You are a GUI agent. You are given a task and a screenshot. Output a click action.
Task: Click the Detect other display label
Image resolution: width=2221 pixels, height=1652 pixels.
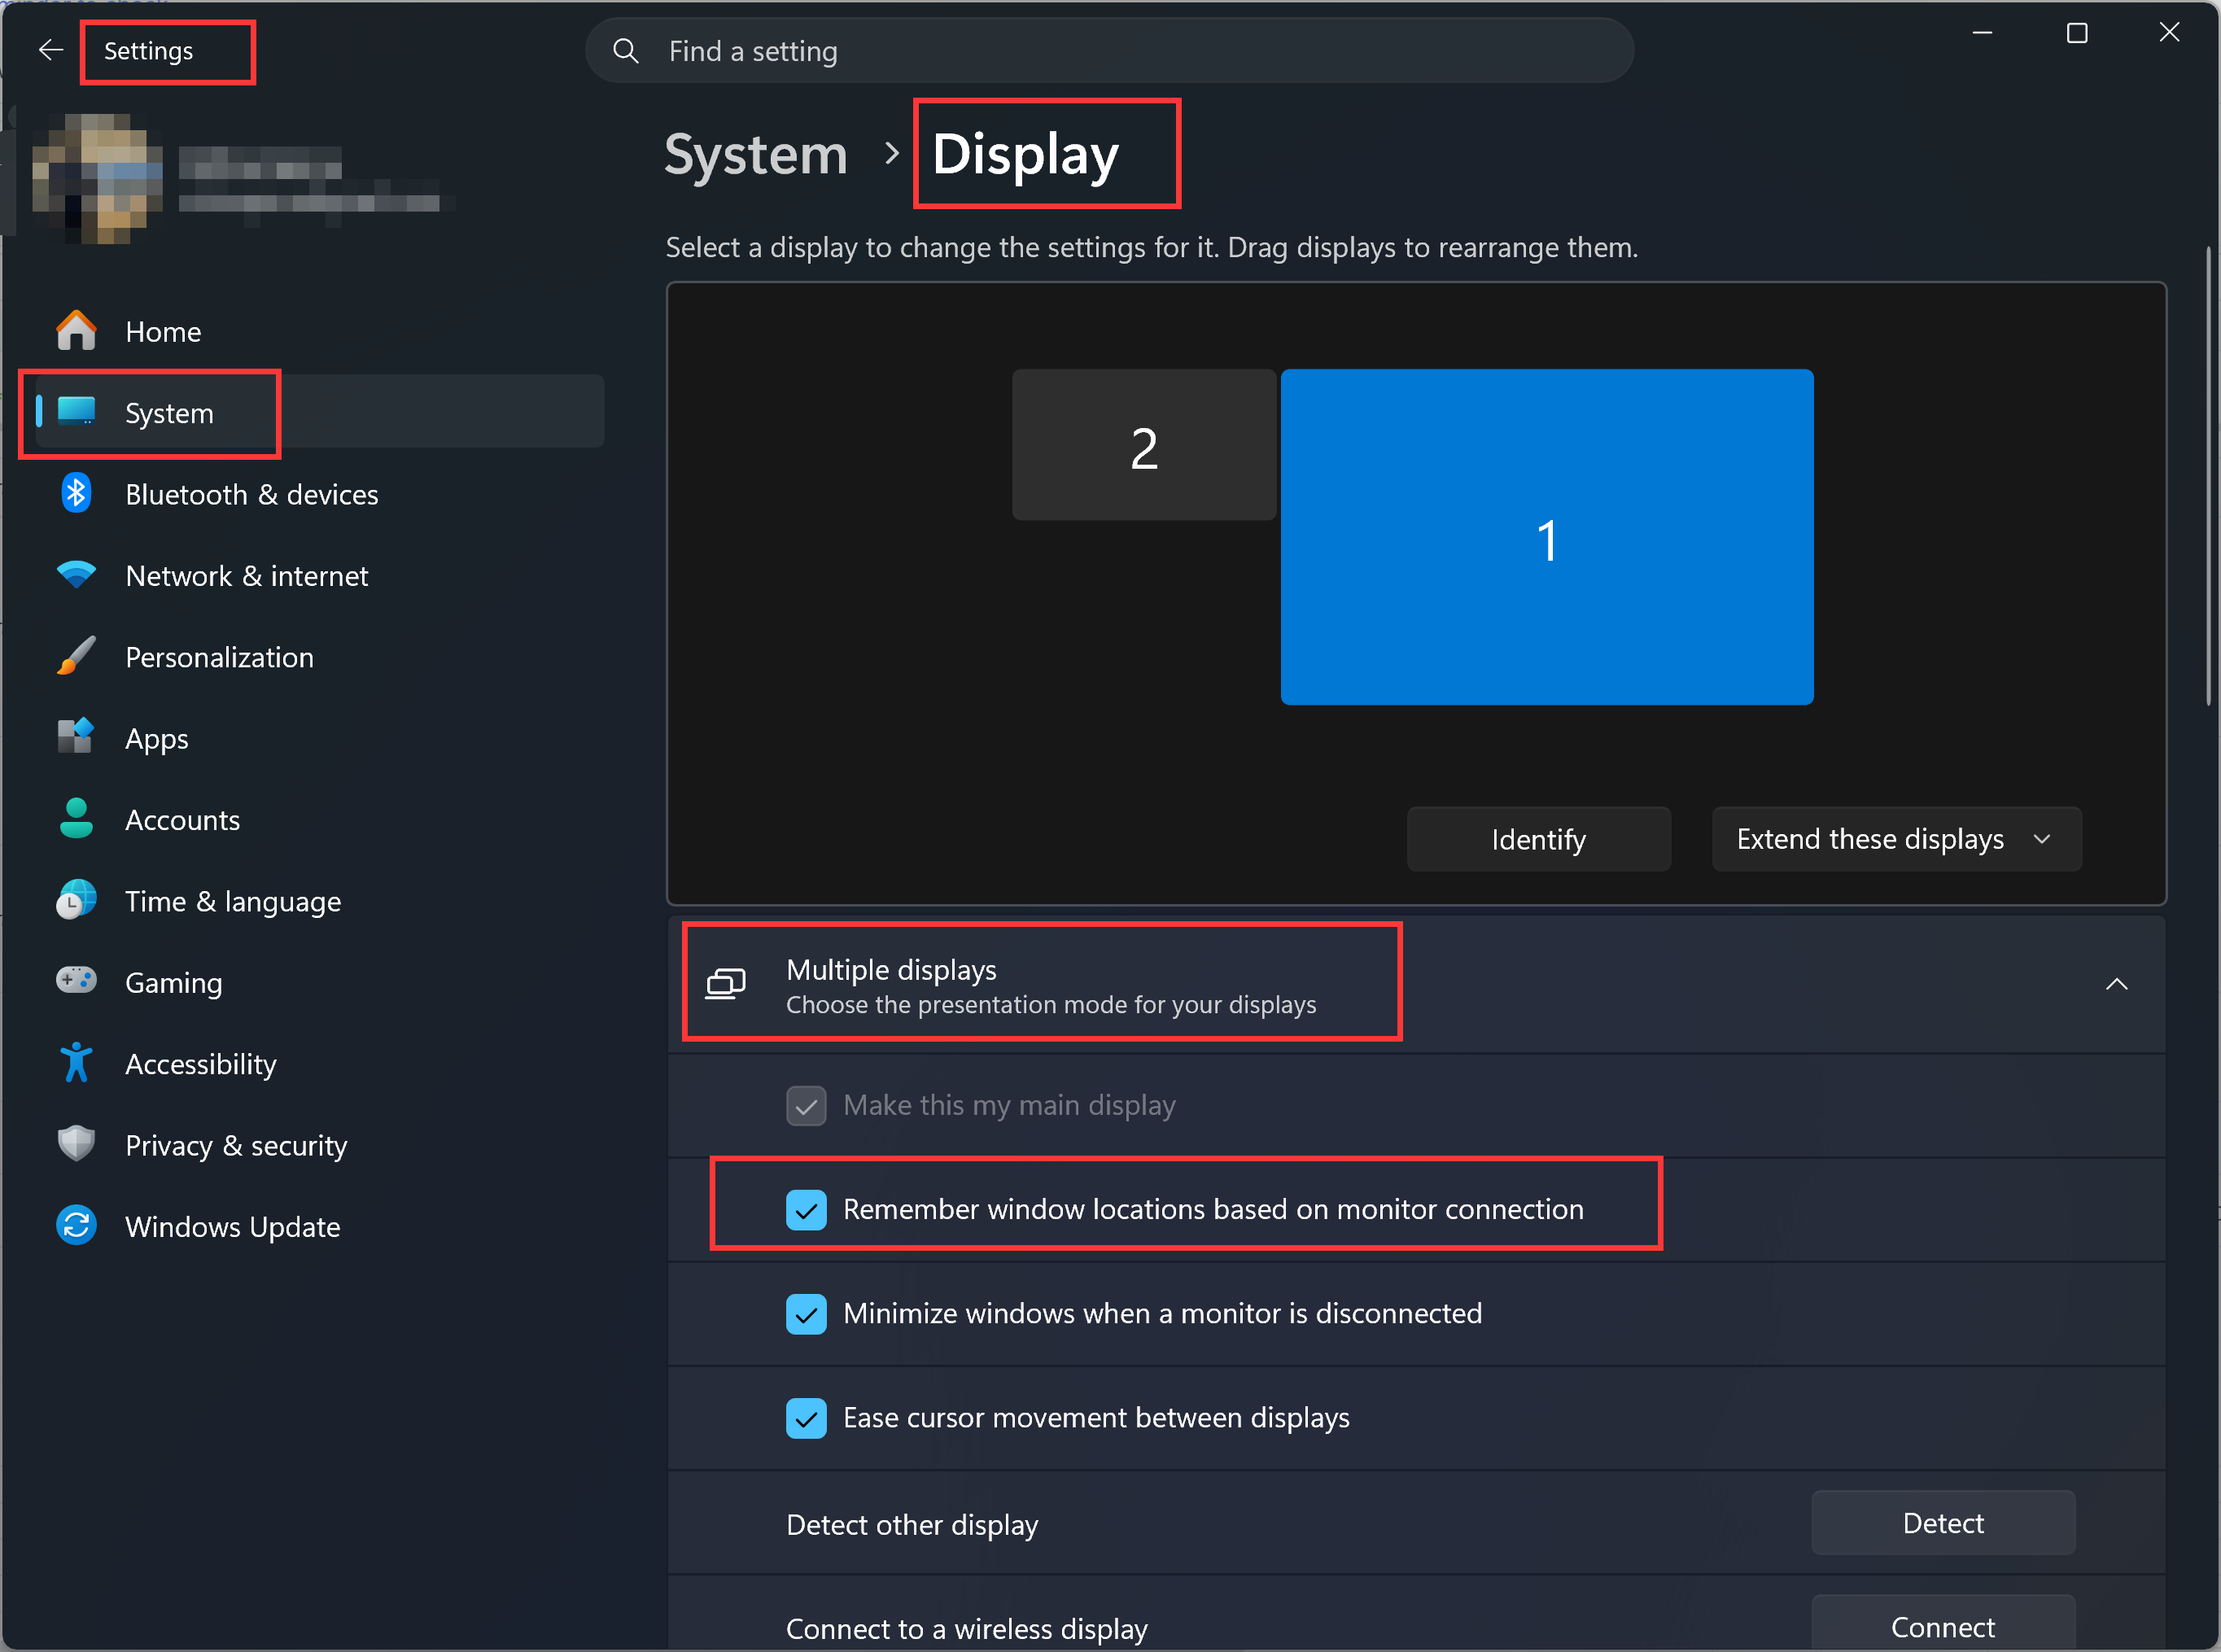coord(912,1525)
